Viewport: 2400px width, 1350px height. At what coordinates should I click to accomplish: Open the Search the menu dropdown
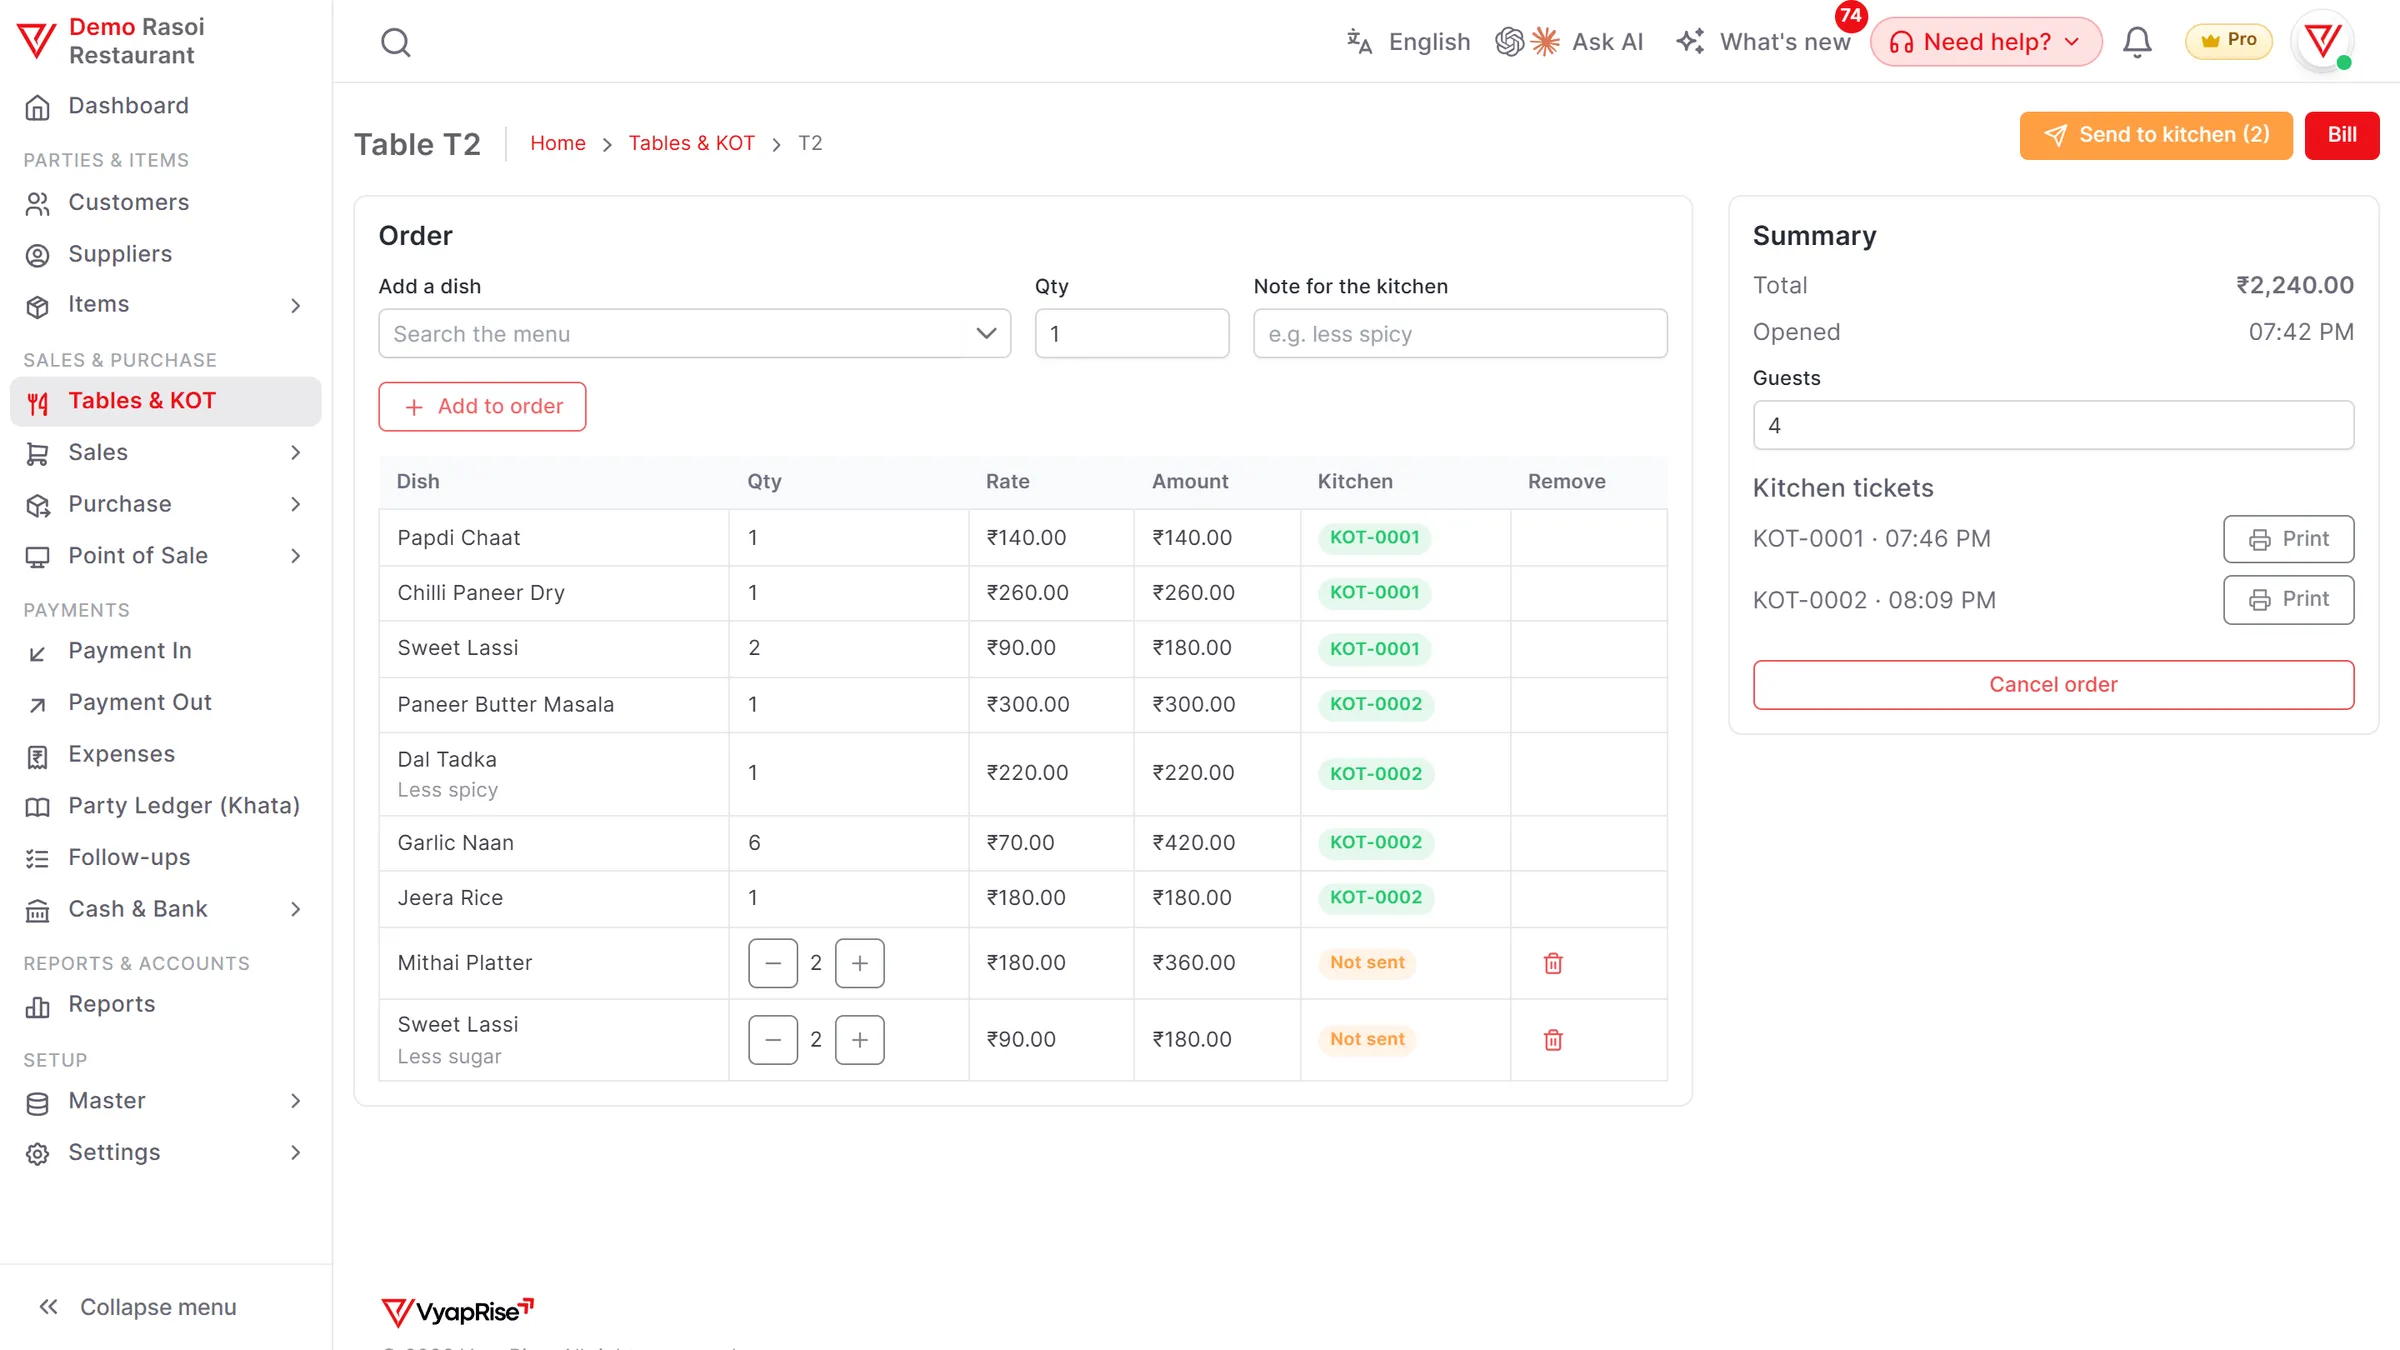click(x=694, y=334)
